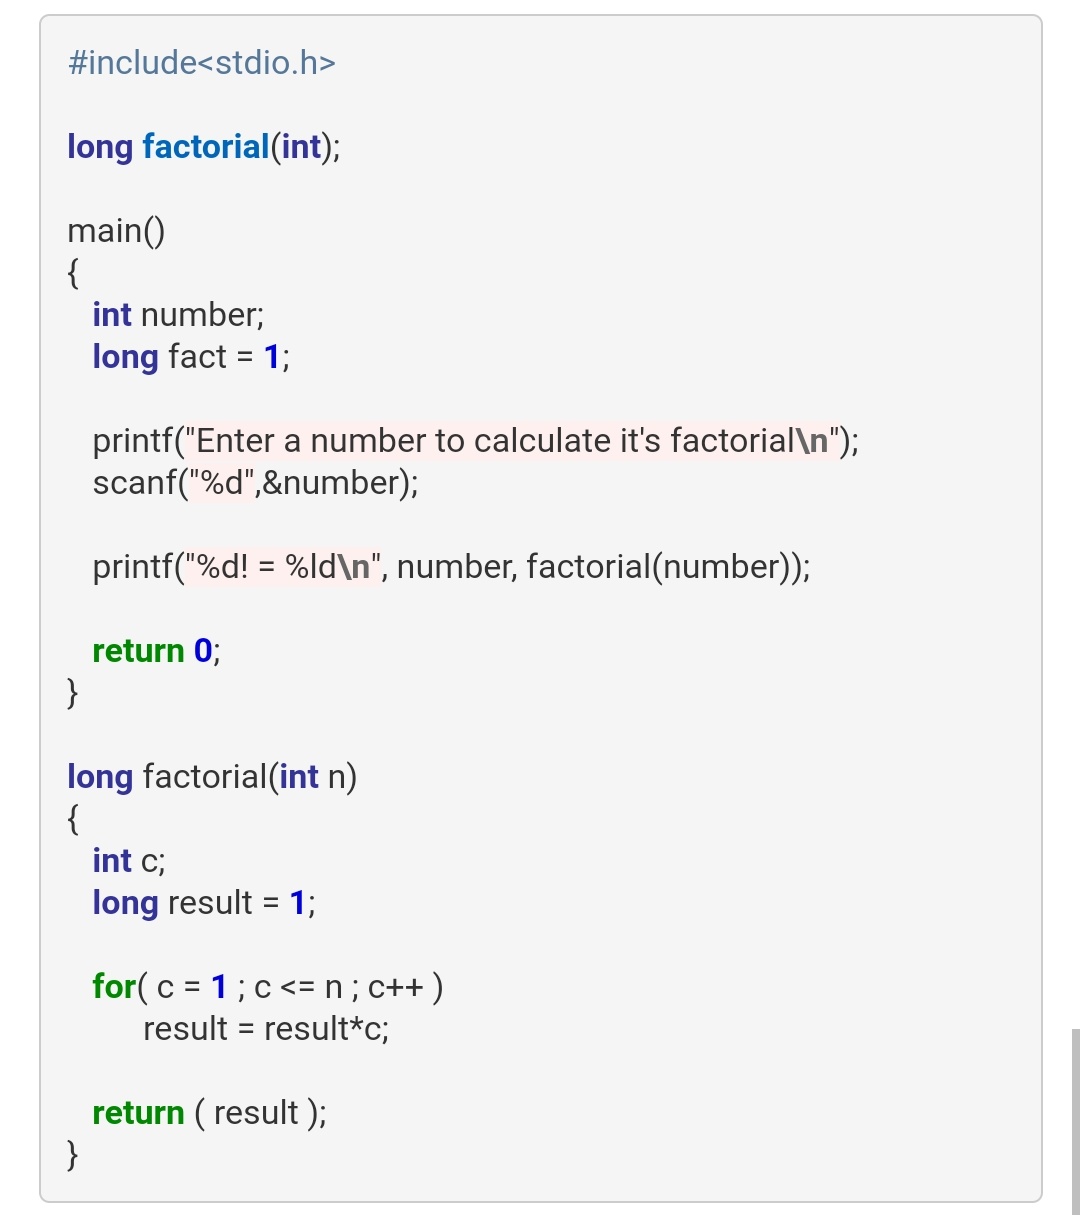Viewport: 1080px width, 1215px height.
Task: Click the scanf function name
Action: coord(135,483)
